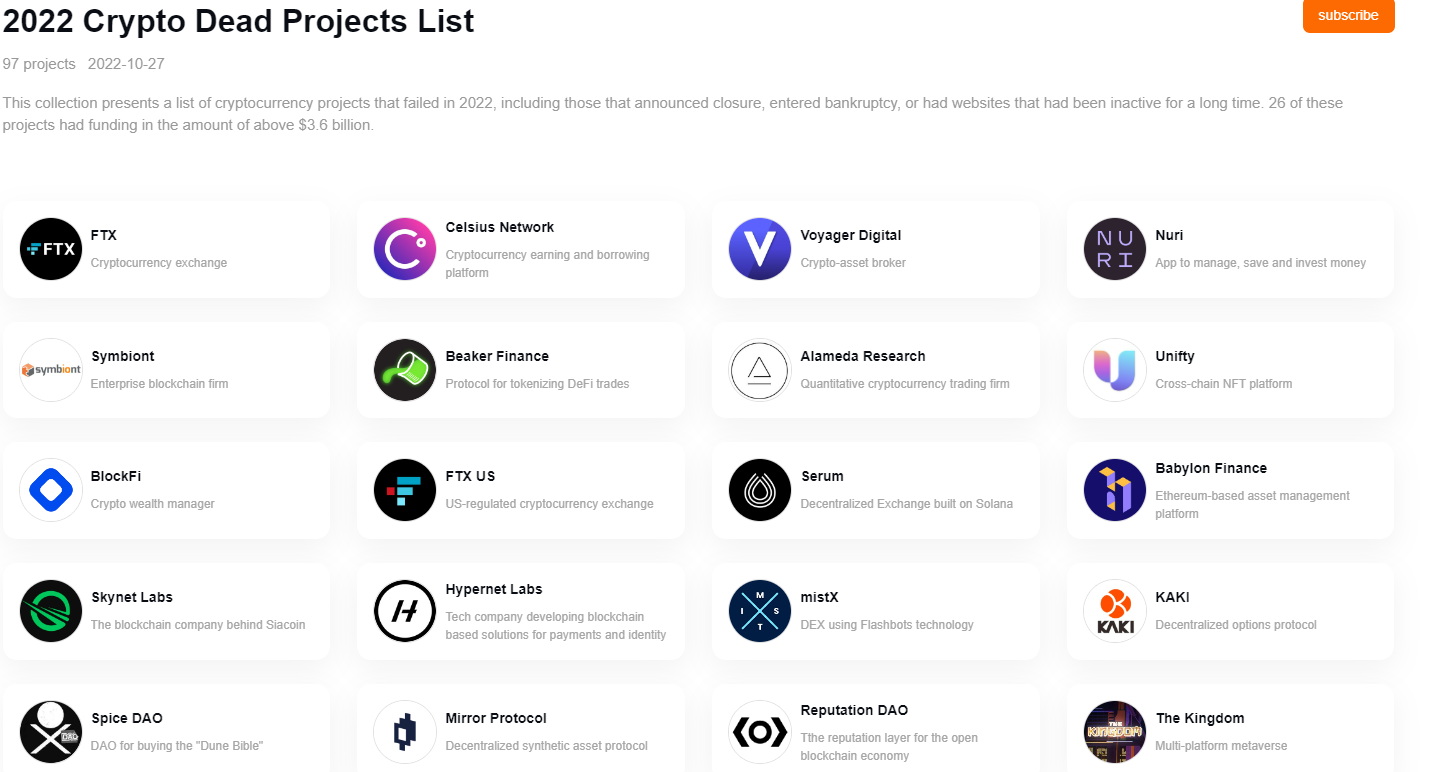1445x772 pixels.
Task: Click the Serum droplet logo icon
Action: point(760,490)
